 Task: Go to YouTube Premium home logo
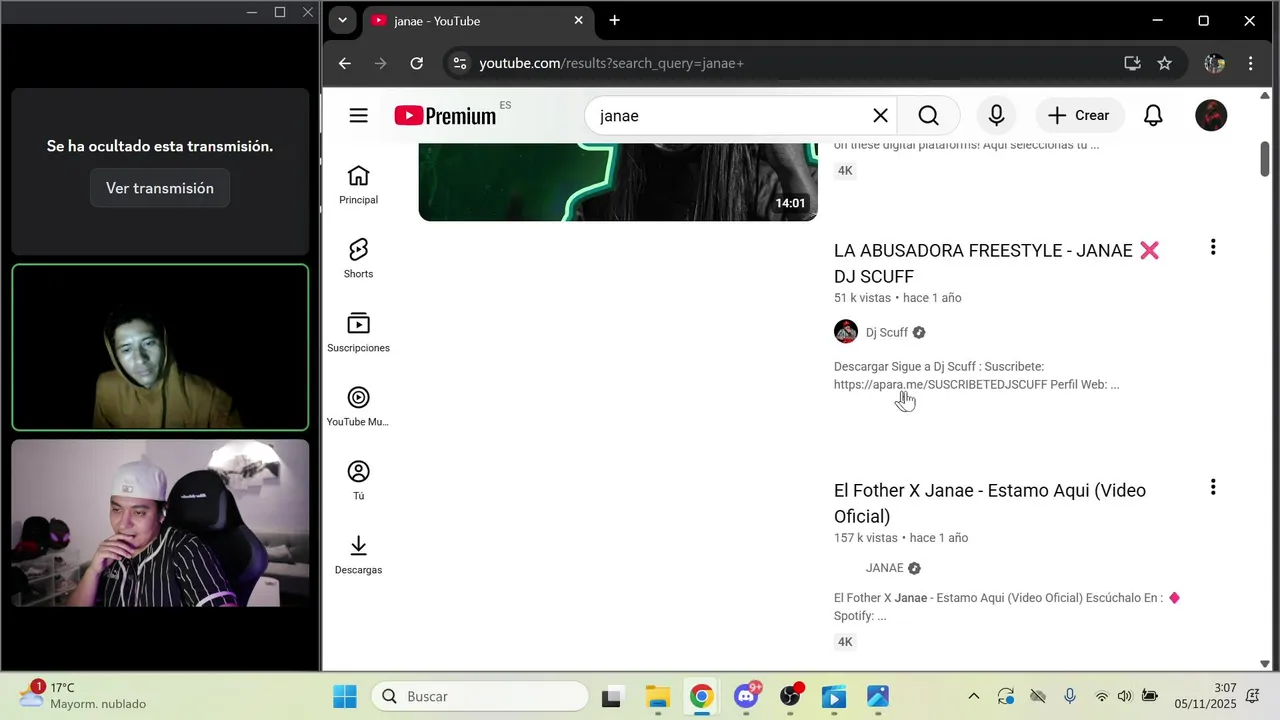click(x=445, y=116)
